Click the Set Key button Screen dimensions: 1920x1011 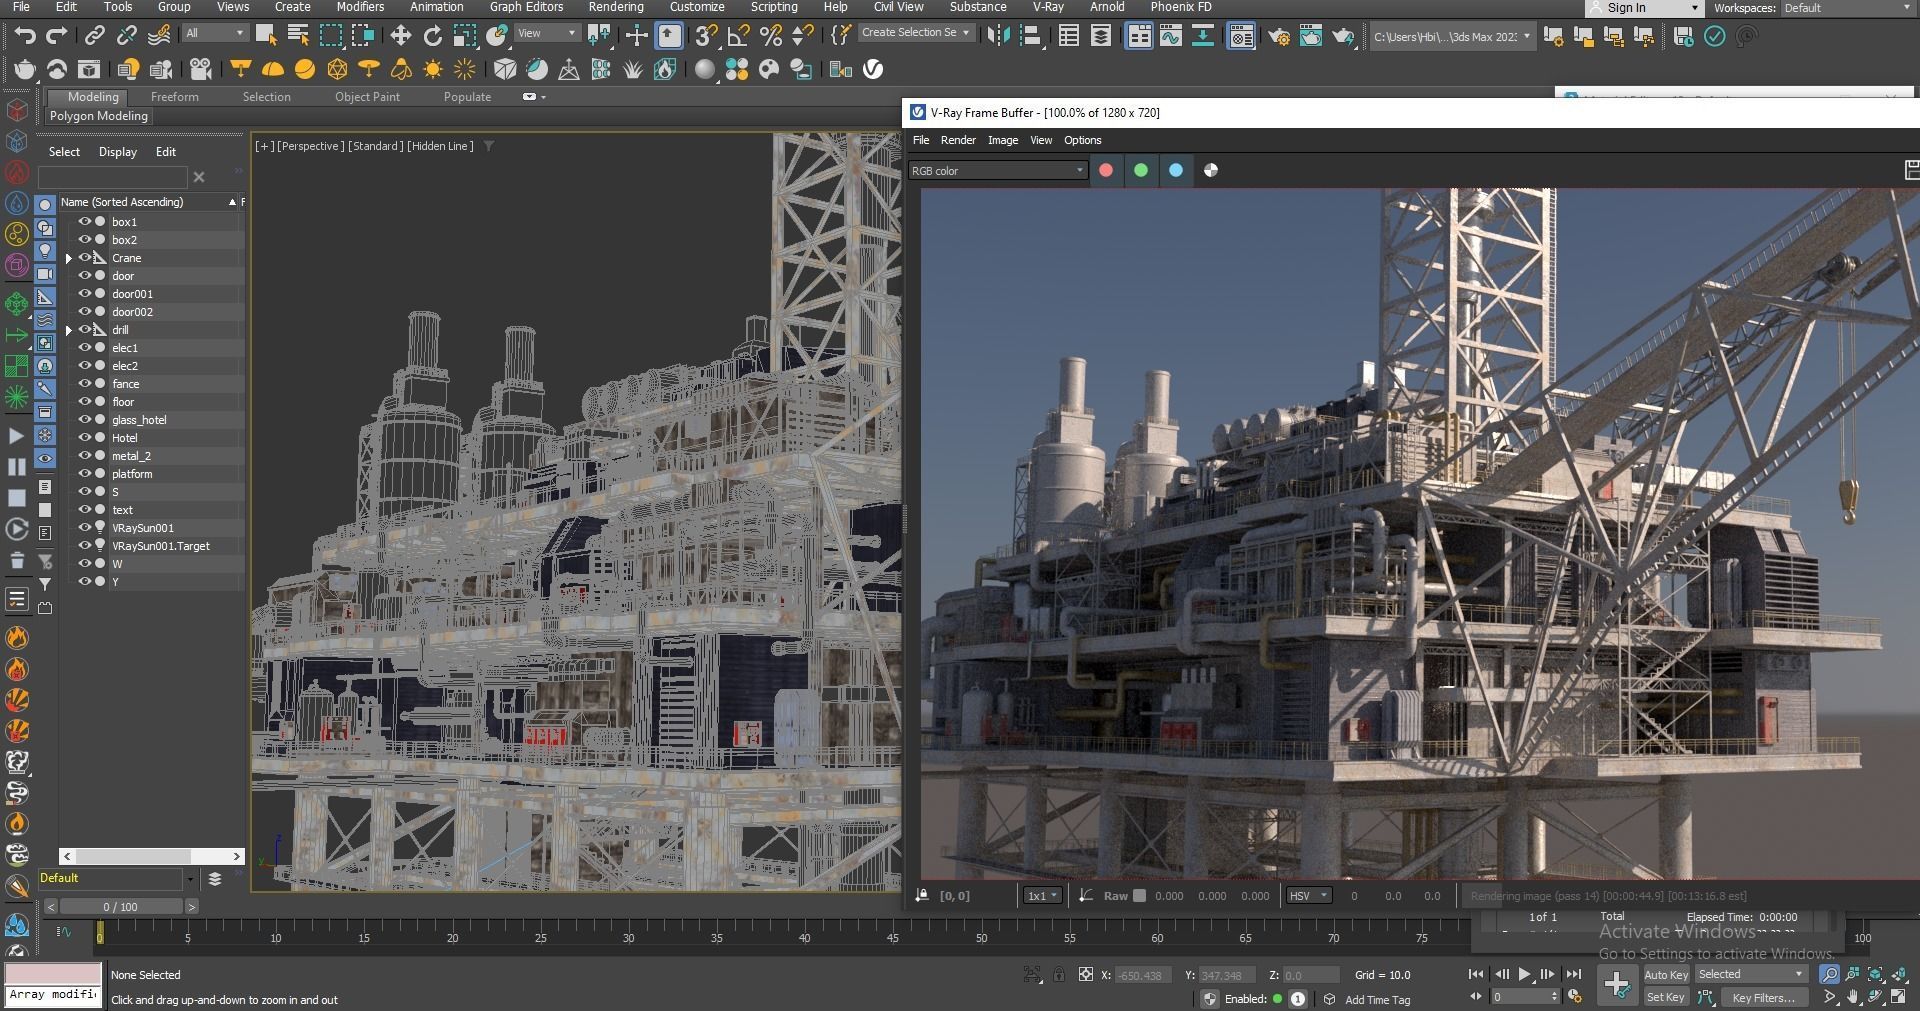point(1666,997)
